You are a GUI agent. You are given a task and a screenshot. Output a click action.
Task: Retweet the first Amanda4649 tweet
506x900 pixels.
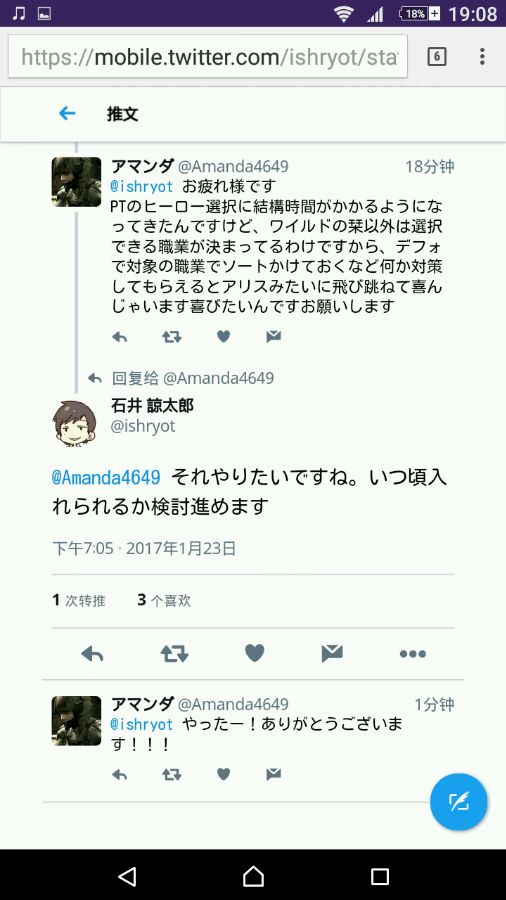[x=172, y=337]
